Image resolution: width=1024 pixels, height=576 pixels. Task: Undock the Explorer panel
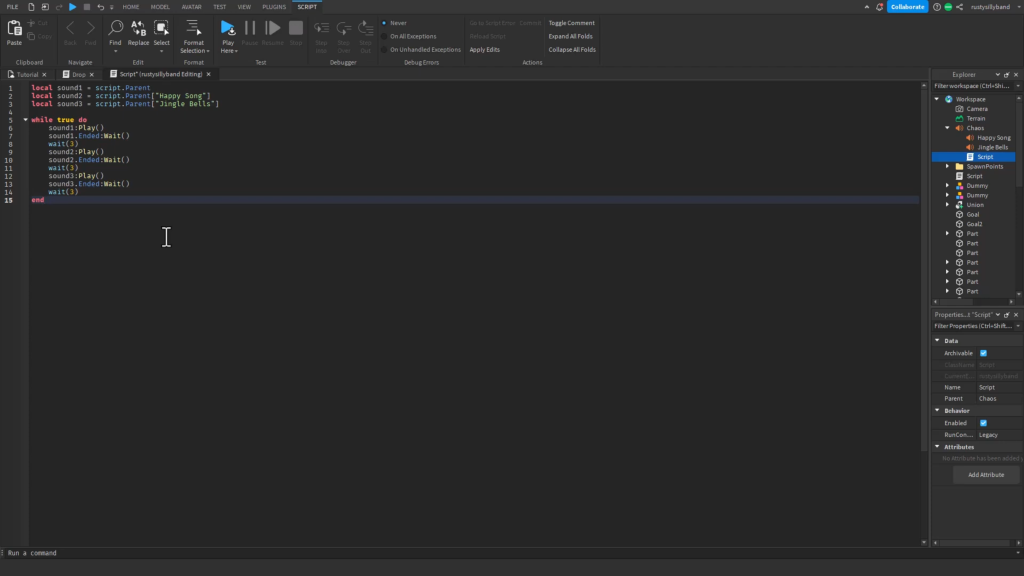pyautogui.click(x=1006, y=74)
